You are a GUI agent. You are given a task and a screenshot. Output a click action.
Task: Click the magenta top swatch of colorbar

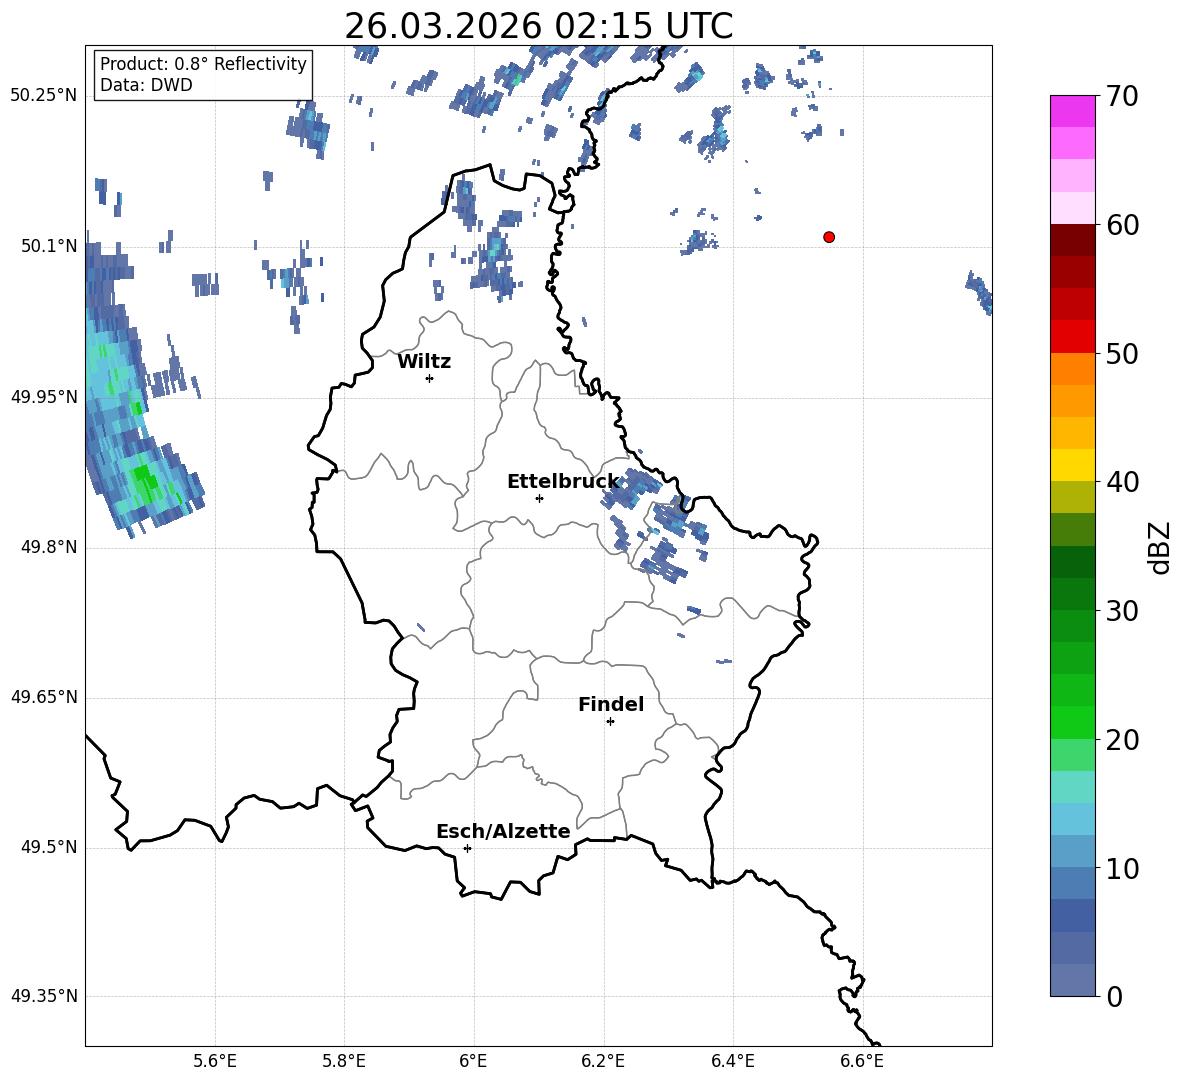(1072, 111)
